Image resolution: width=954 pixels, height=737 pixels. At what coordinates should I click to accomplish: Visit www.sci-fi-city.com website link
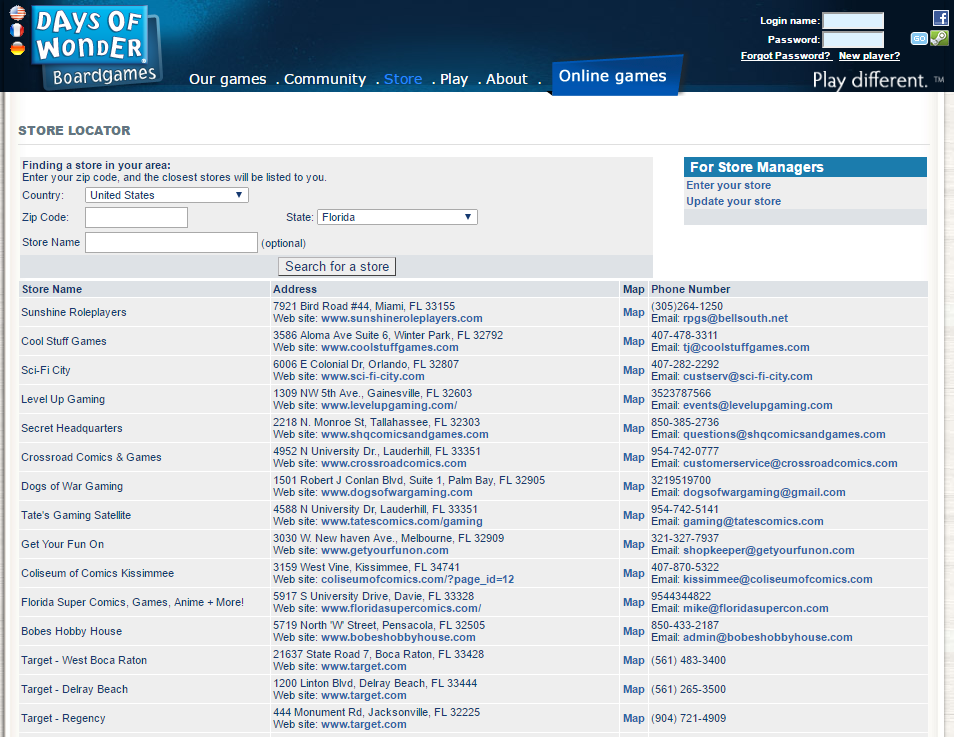point(372,377)
